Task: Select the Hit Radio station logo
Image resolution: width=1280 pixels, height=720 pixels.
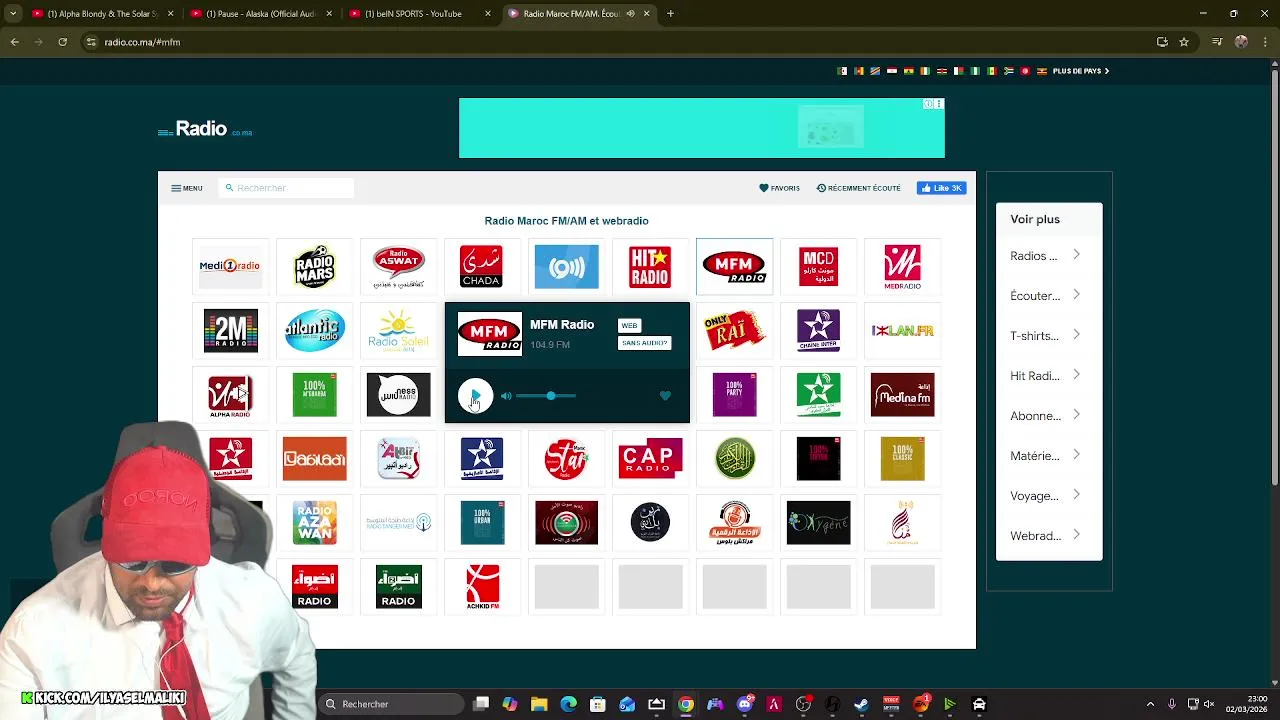Action: [650, 267]
